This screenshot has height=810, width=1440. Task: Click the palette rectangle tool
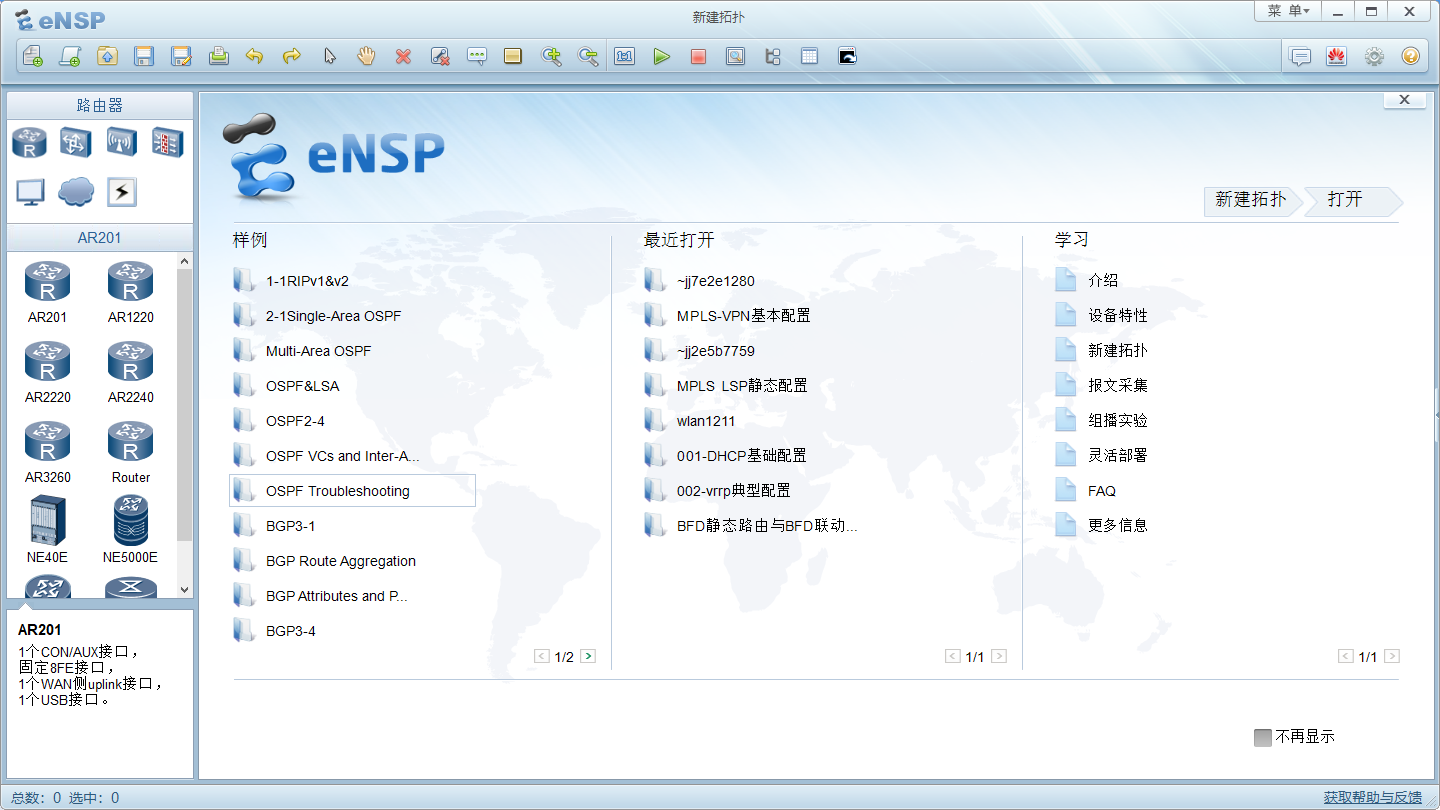click(513, 56)
